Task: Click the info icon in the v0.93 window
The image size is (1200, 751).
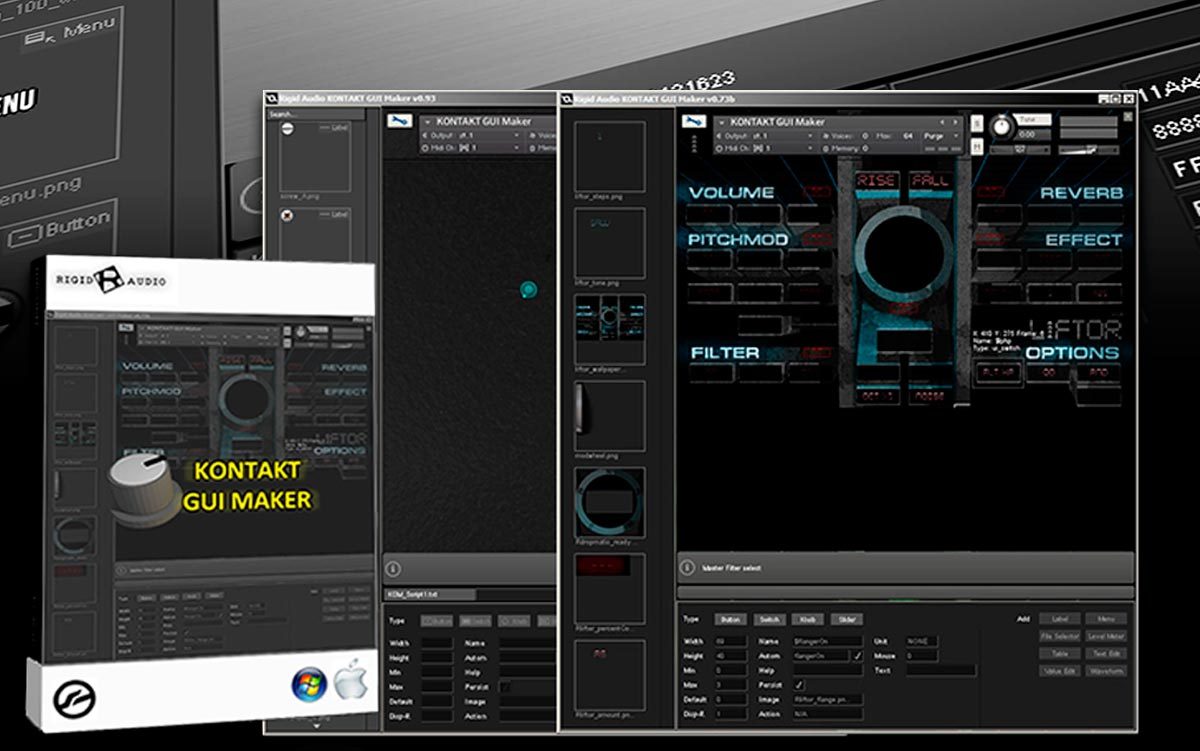Action: click(394, 567)
